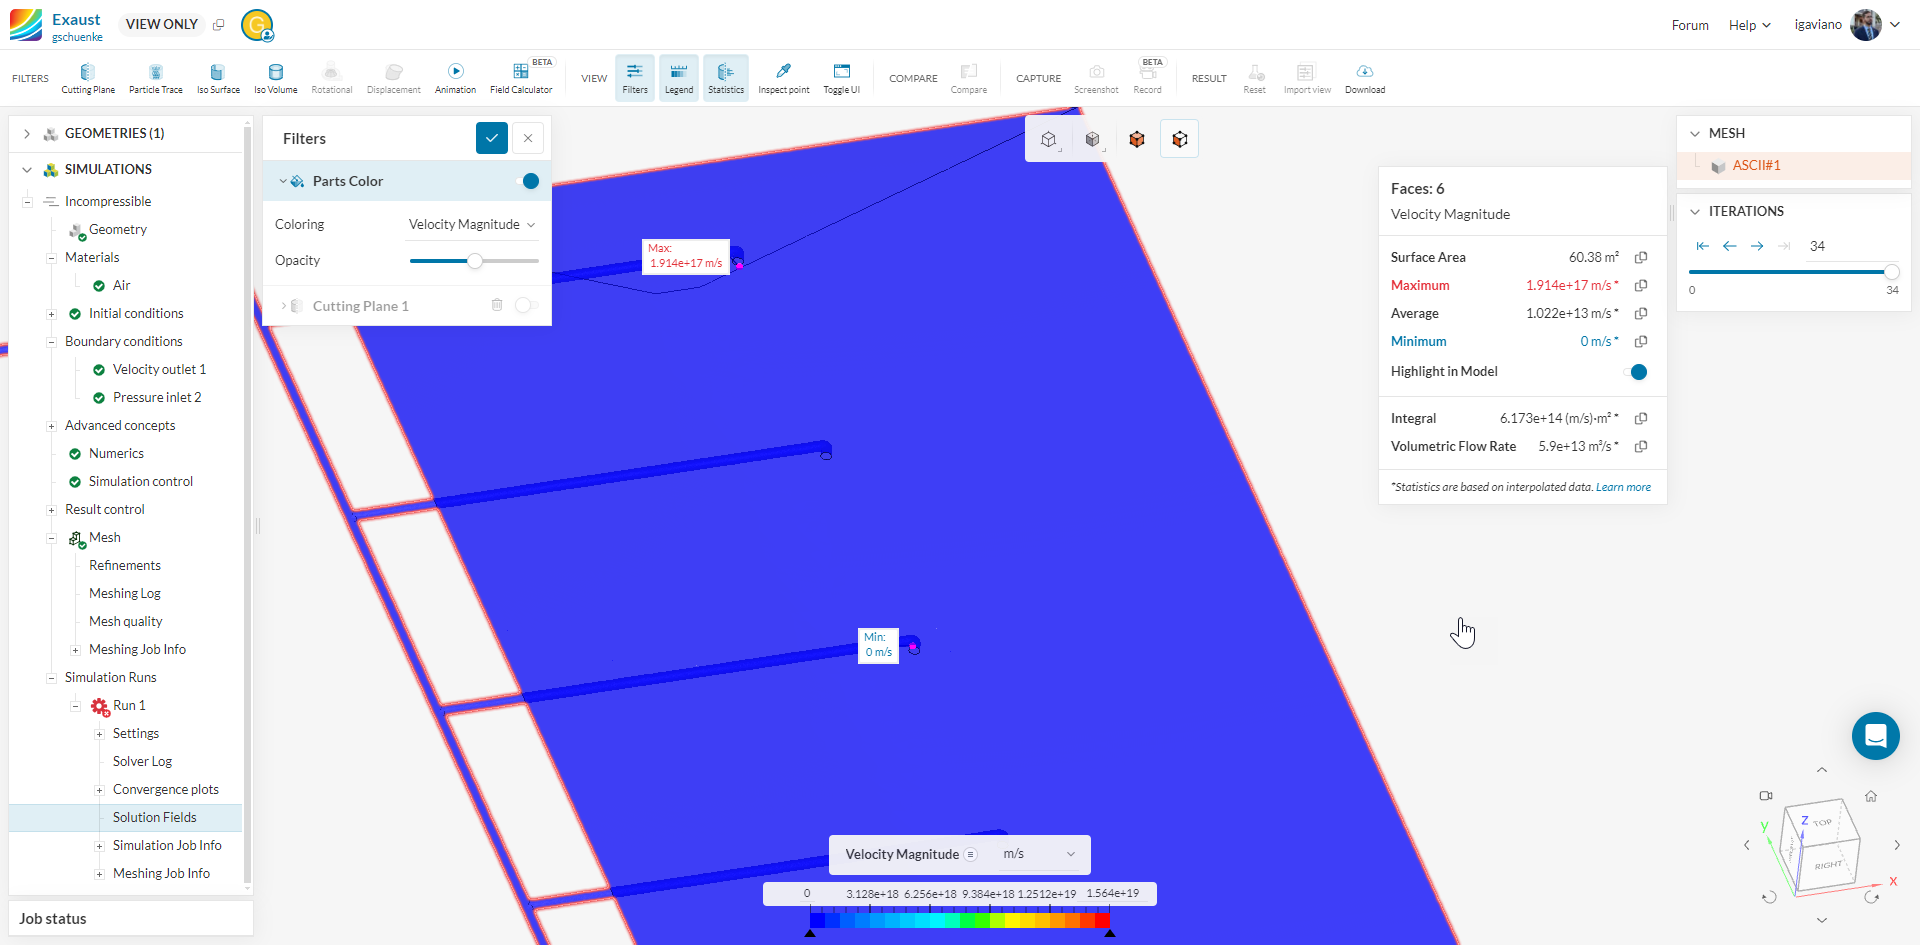Screen dimensions: 1920x945
Task: Copy the Surface Area value
Action: (x=1641, y=258)
